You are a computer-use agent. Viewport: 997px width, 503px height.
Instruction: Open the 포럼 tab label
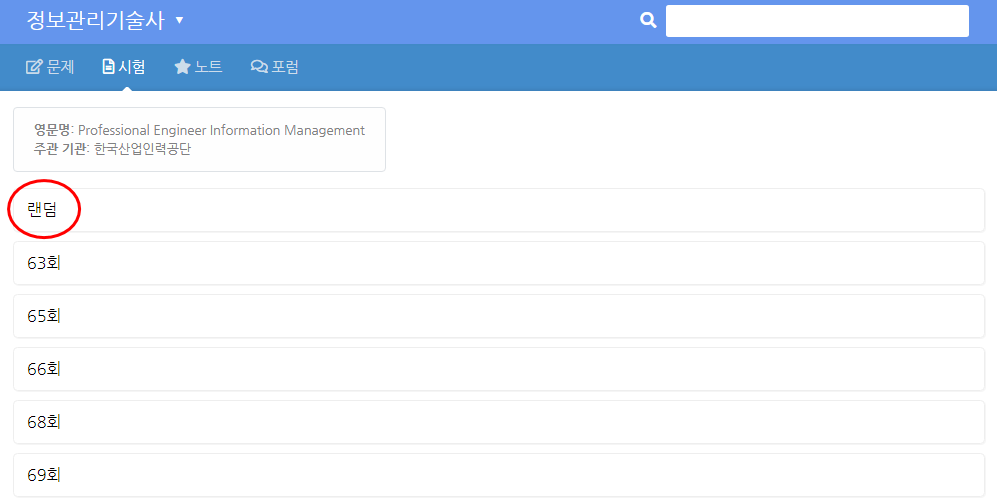pos(285,67)
